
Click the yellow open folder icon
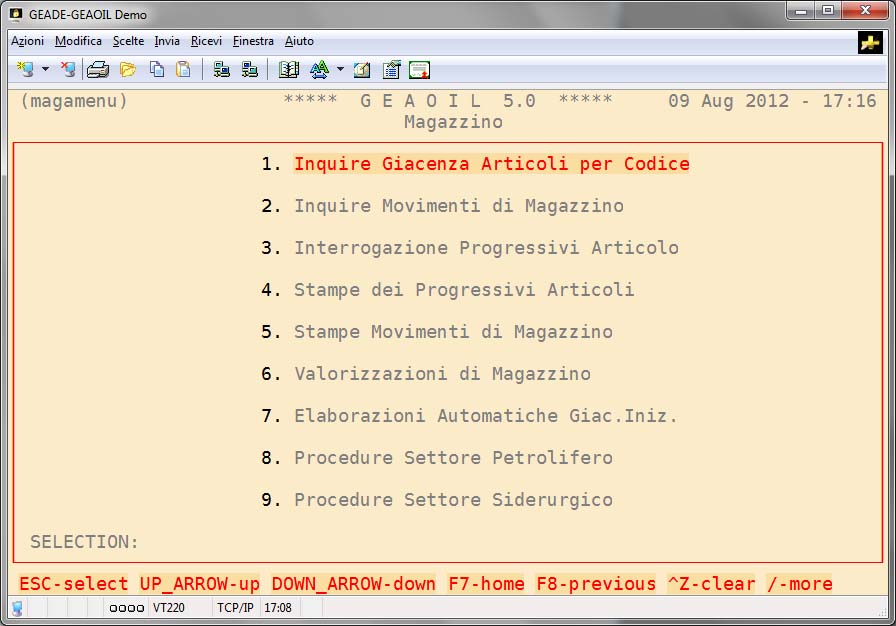127,69
